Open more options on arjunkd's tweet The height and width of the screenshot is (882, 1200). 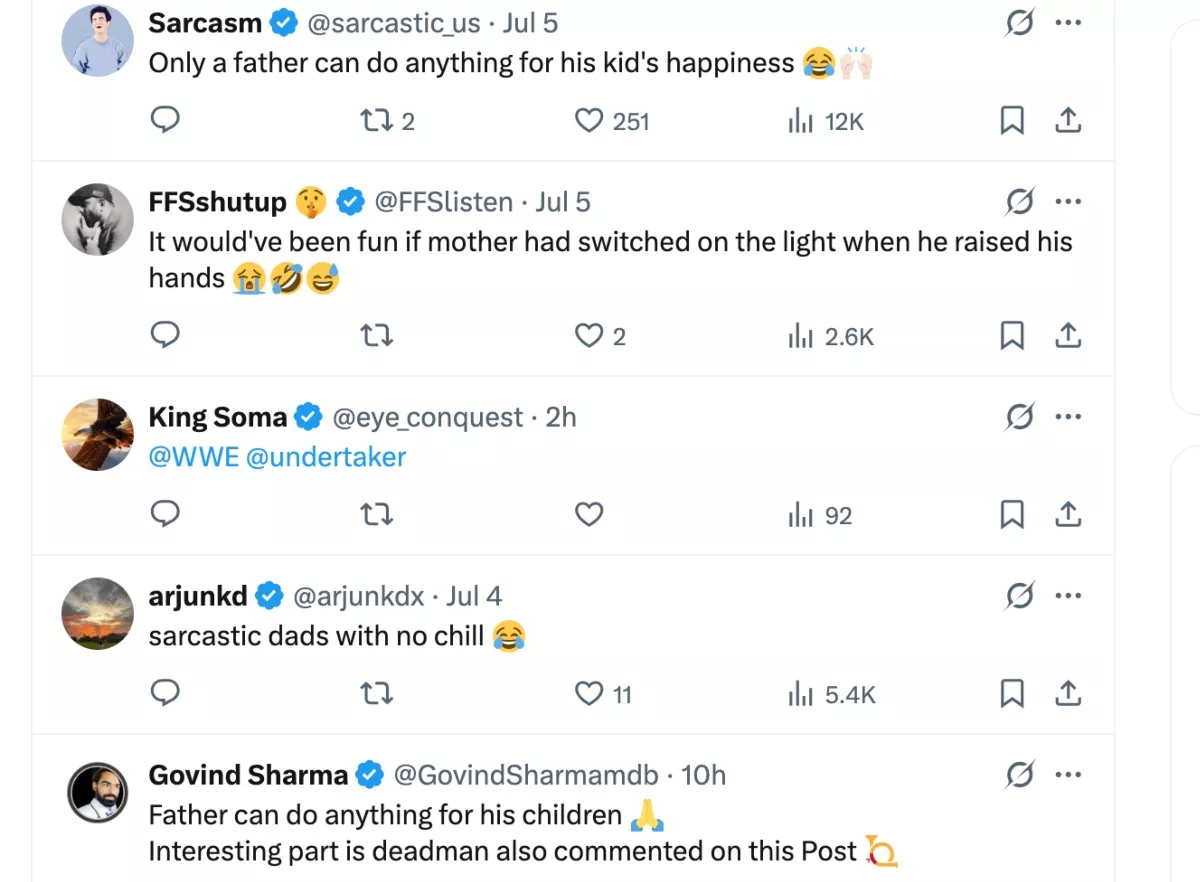tap(1068, 596)
